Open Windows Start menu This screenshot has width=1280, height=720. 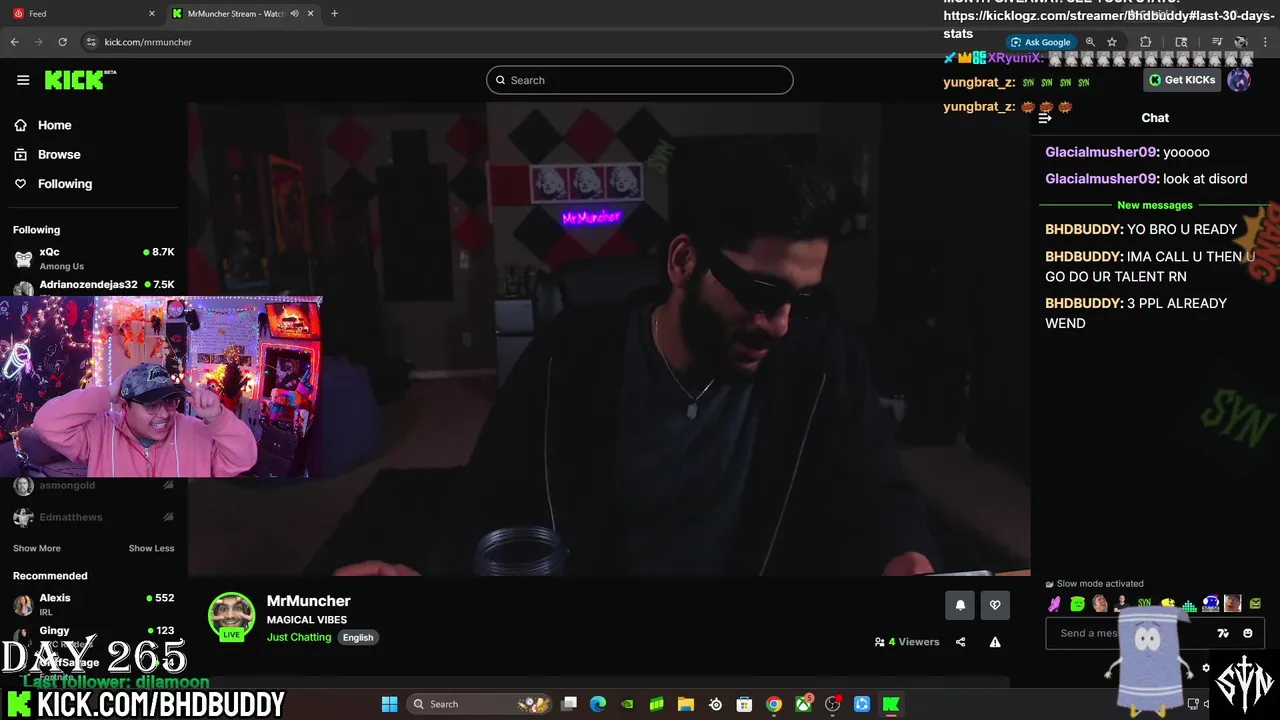coord(389,704)
